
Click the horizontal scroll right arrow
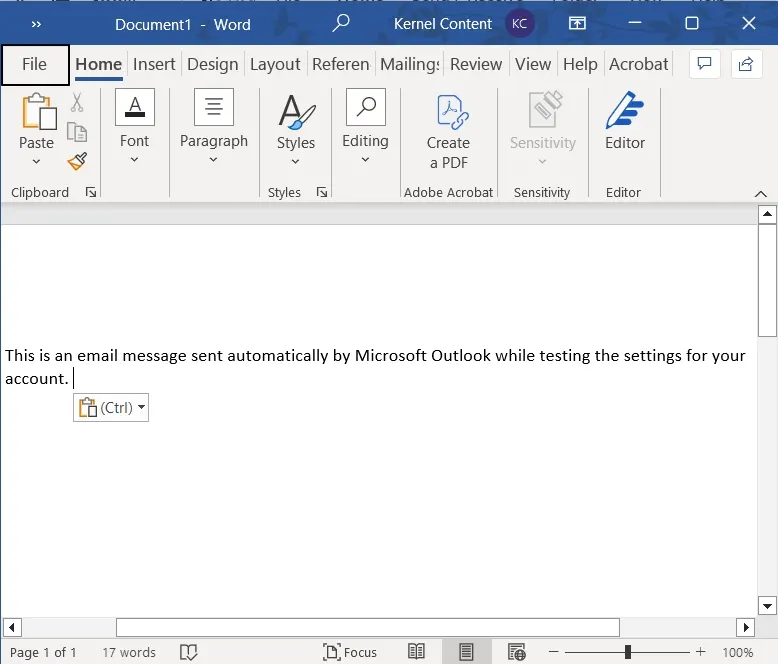coord(746,627)
